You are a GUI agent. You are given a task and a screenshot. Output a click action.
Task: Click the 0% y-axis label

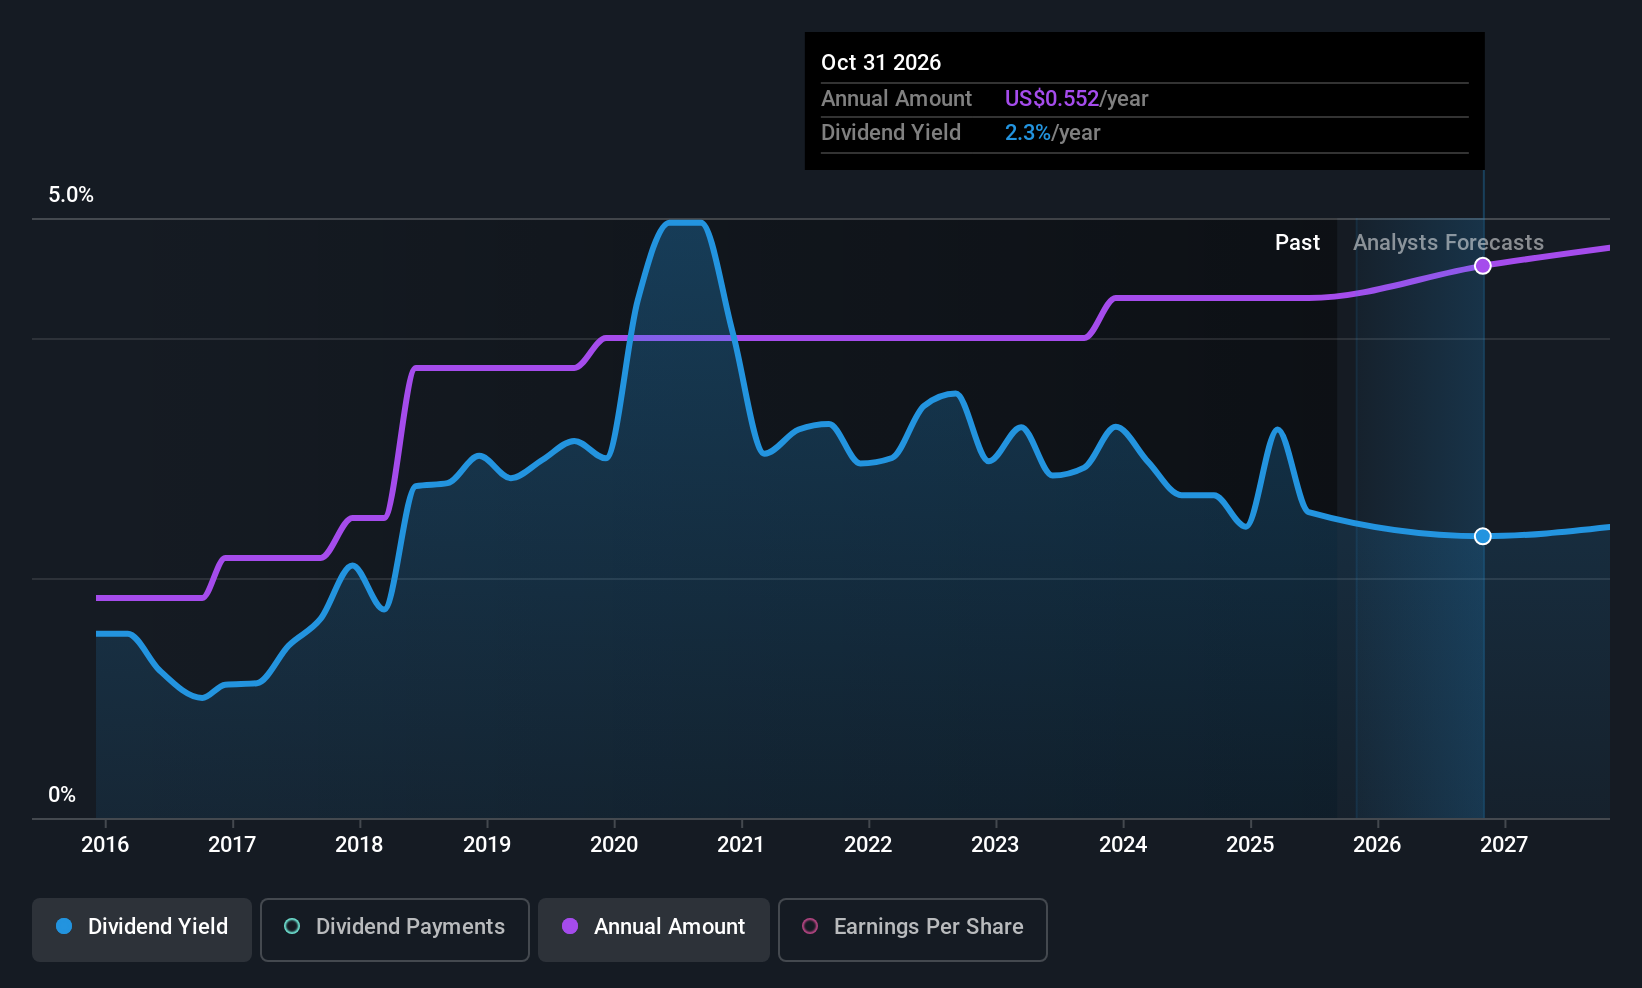point(62,795)
